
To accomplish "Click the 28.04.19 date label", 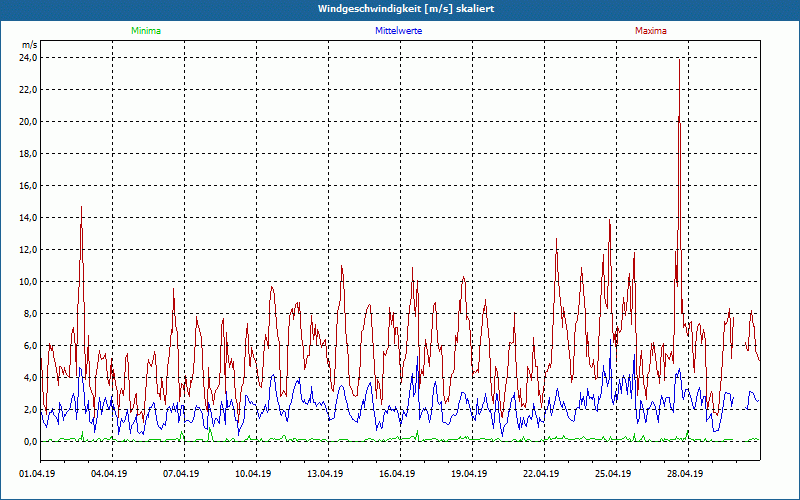I will 685,473.
